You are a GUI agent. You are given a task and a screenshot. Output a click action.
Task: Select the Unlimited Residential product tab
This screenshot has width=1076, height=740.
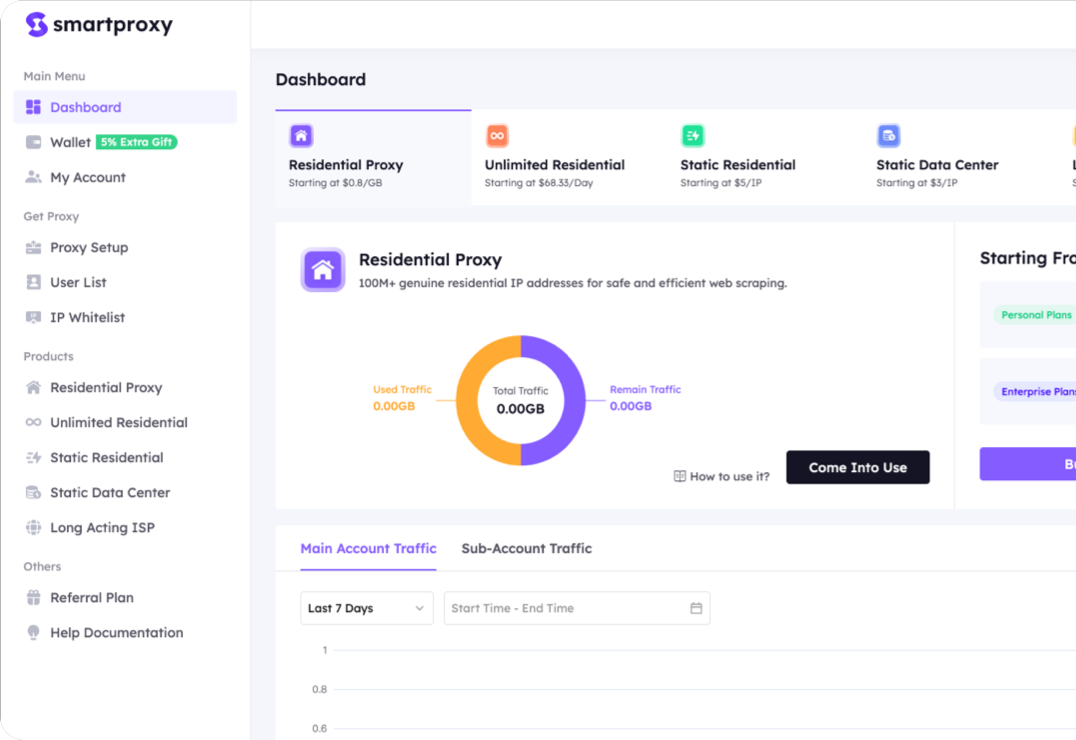click(x=554, y=165)
